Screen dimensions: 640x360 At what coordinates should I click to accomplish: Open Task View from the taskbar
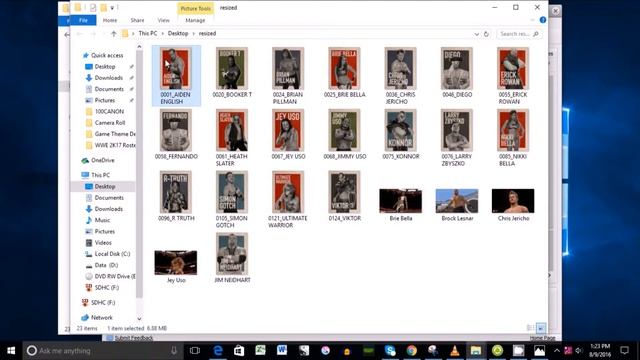point(195,350)
